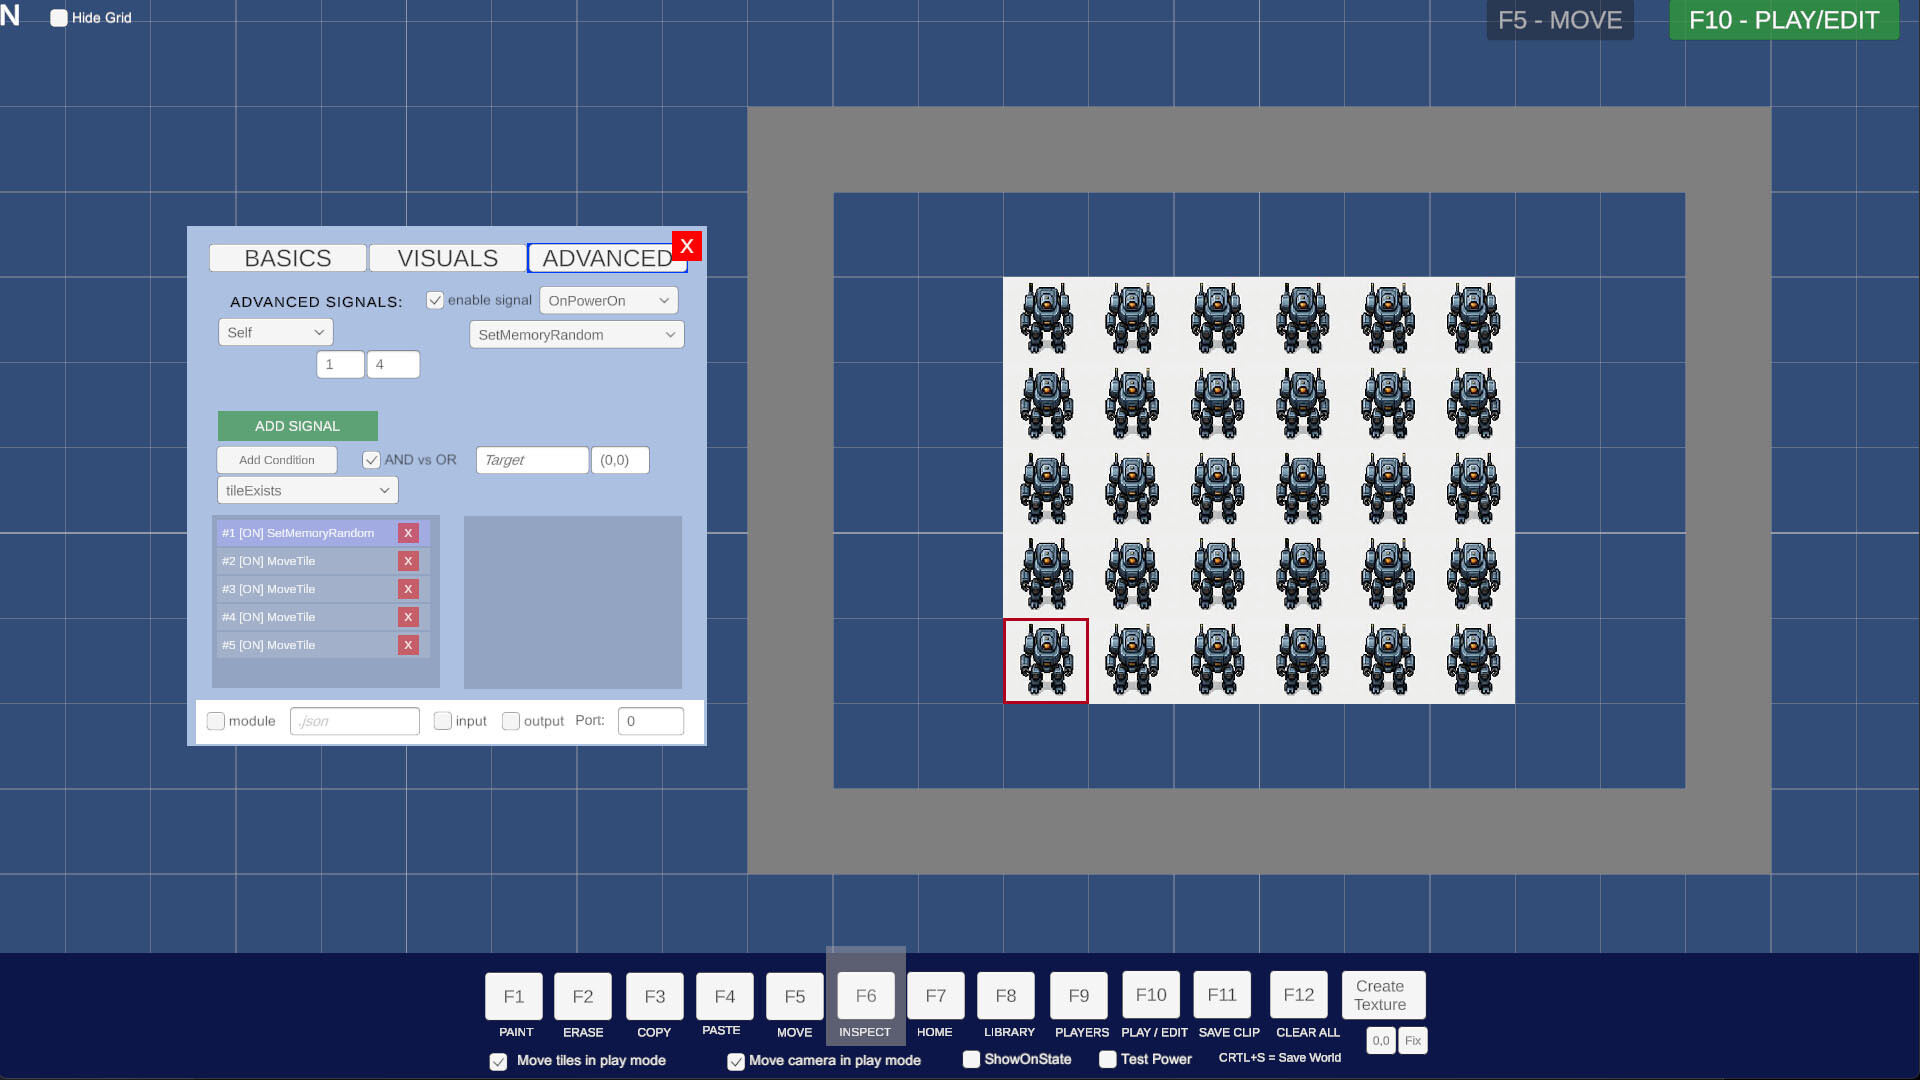The width and height of the screenshot is (1920, 1080).
Task: Click the Target input field
Action: click(x=533, y=460)
